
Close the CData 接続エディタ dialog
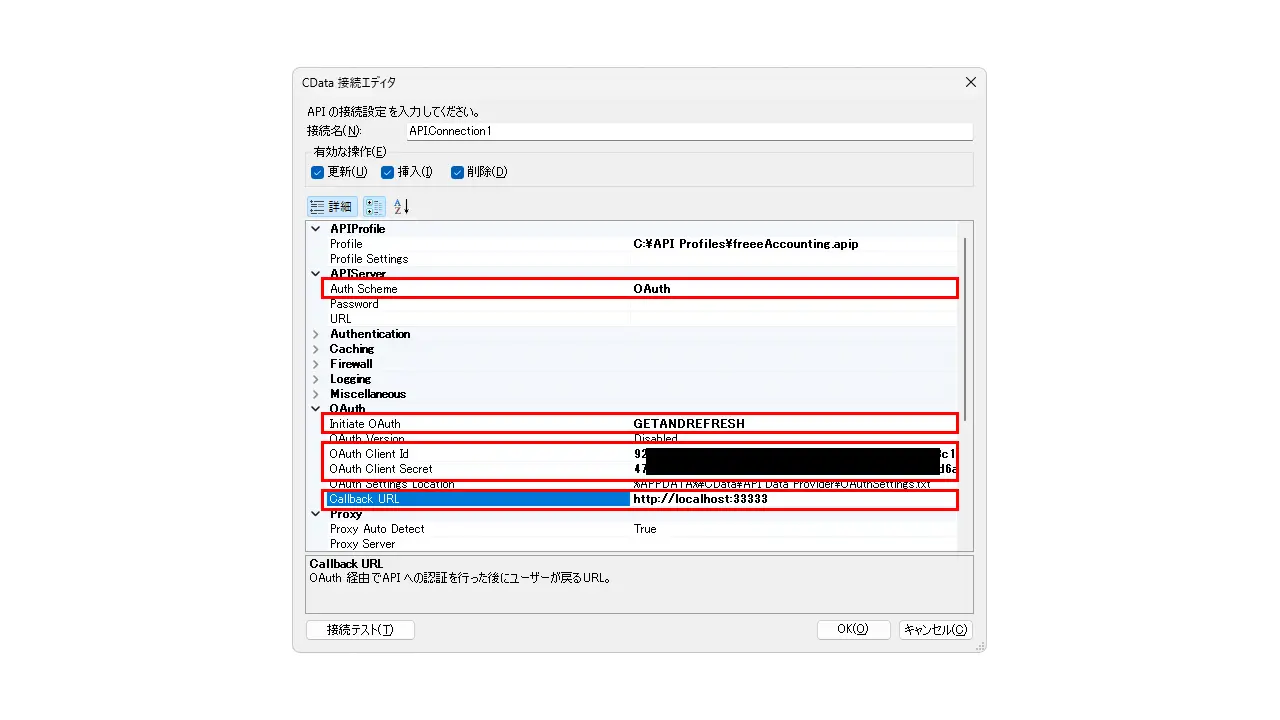pyautogui.click(x=970, y=82)
